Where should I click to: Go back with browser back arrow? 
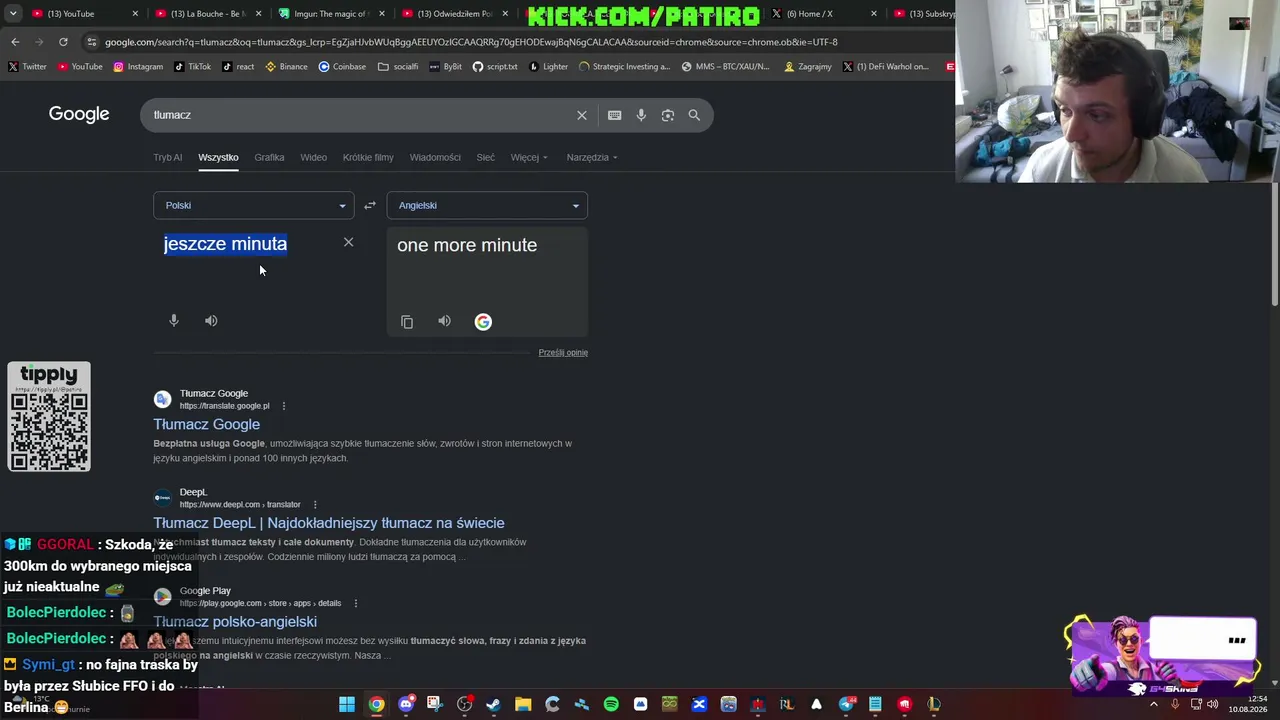15,42
